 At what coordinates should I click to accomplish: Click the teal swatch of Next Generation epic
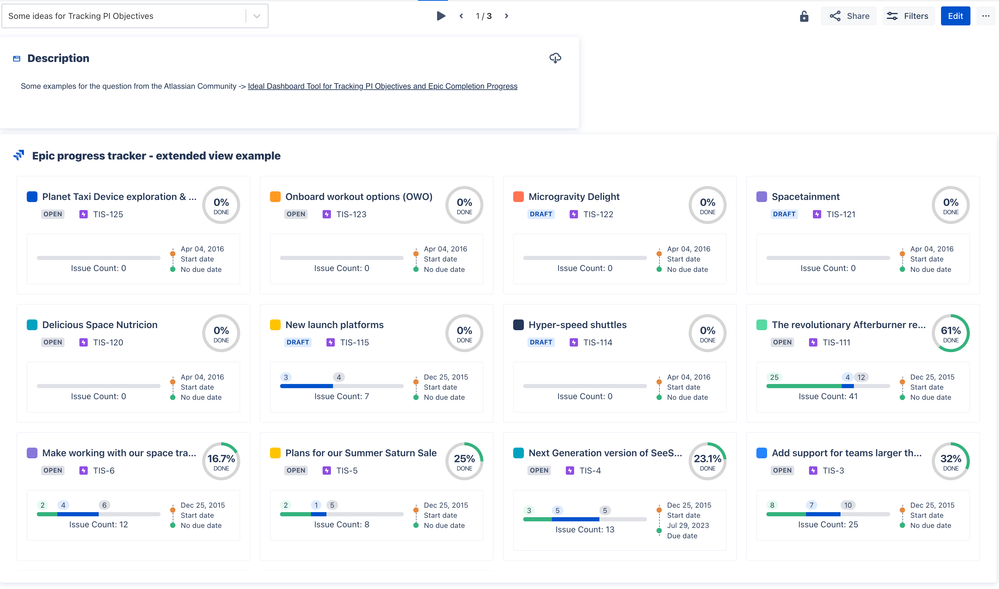(519, 453)
